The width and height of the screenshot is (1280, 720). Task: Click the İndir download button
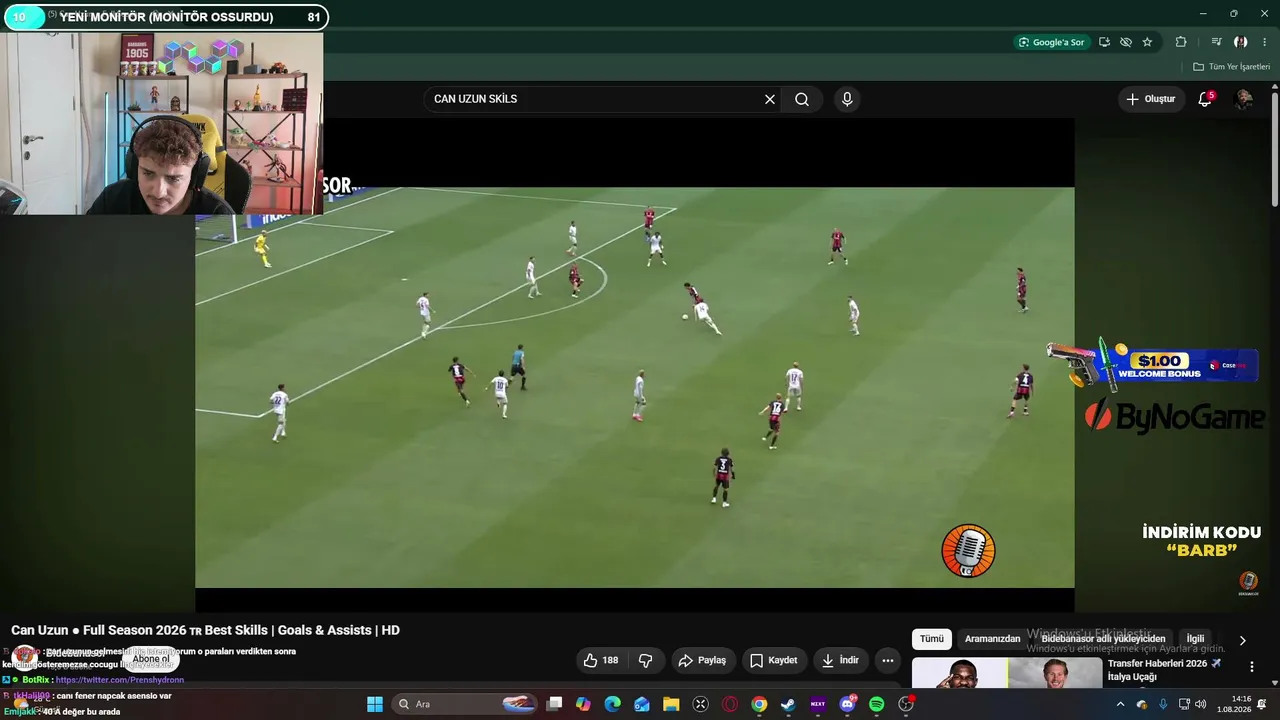pos(840,660)
